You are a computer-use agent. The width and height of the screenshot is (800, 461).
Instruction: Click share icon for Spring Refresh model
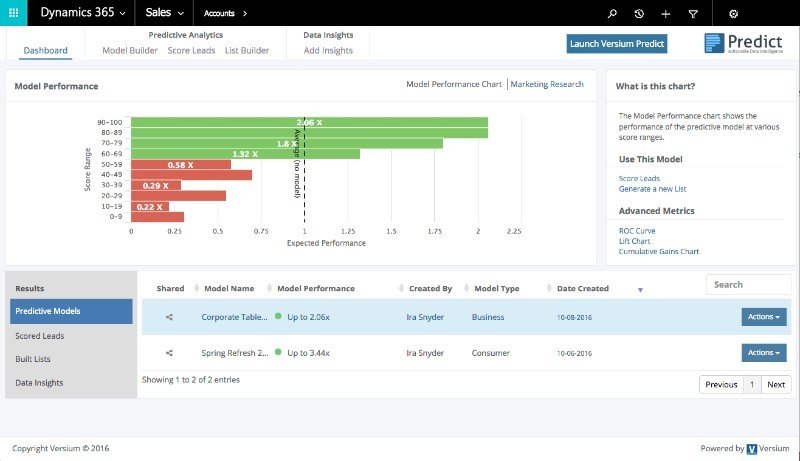click(x=169, y=353)
